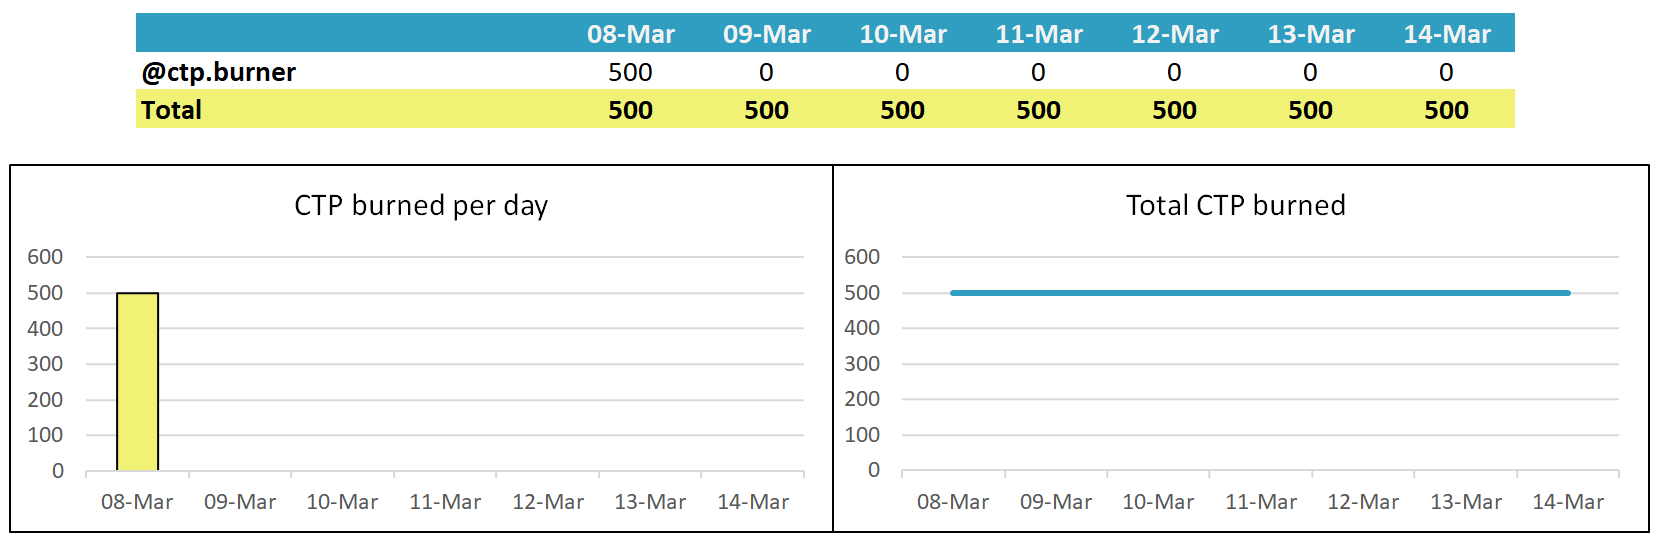Click the 08-Mar table header cell

pyautogui.click(x=631, y=34)
